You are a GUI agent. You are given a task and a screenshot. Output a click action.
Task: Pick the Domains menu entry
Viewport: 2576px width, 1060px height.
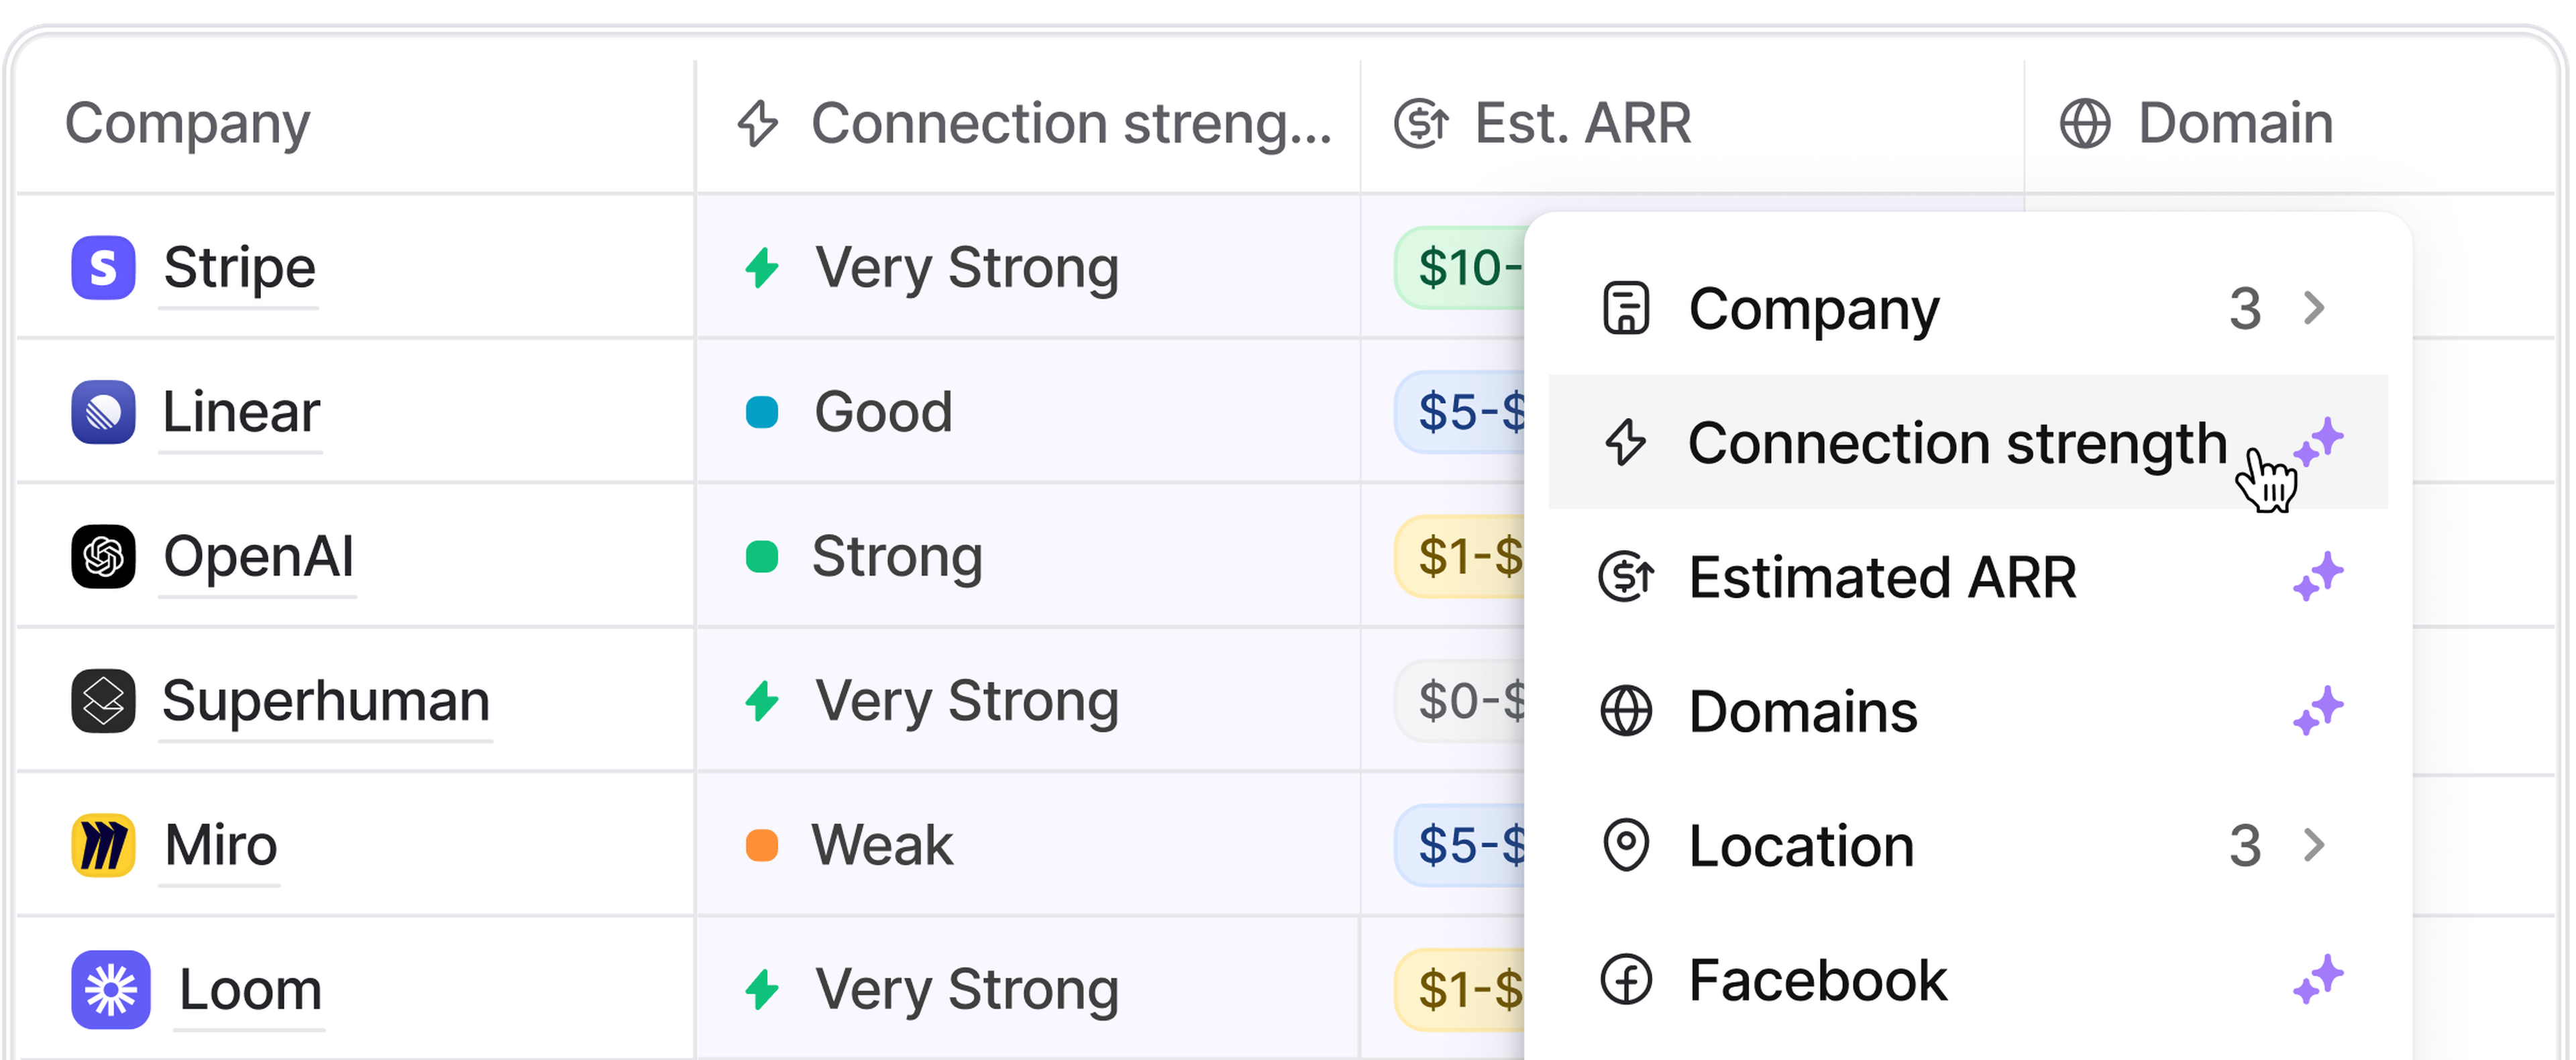pyautogui.click(x=1802, y=711)
